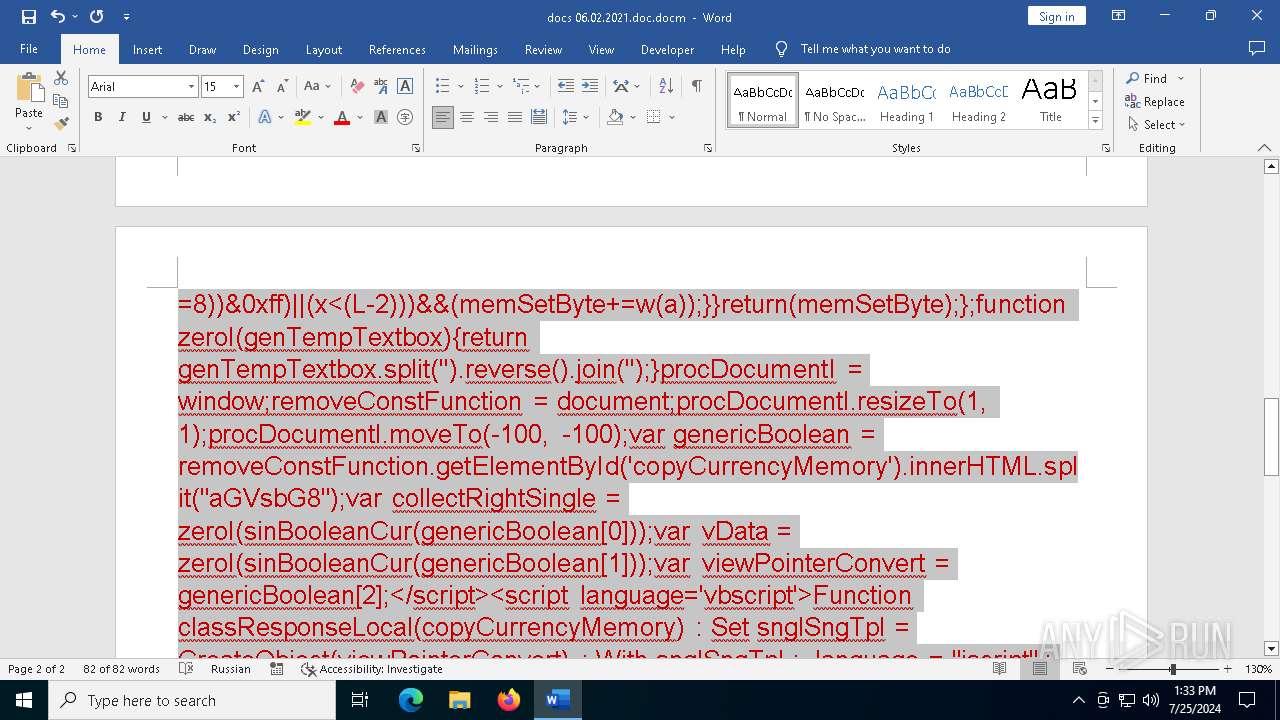The image size is (1280, 720).
Task: Click the Sign in button
Action: pyautogui.click(x=1056, y=16)
